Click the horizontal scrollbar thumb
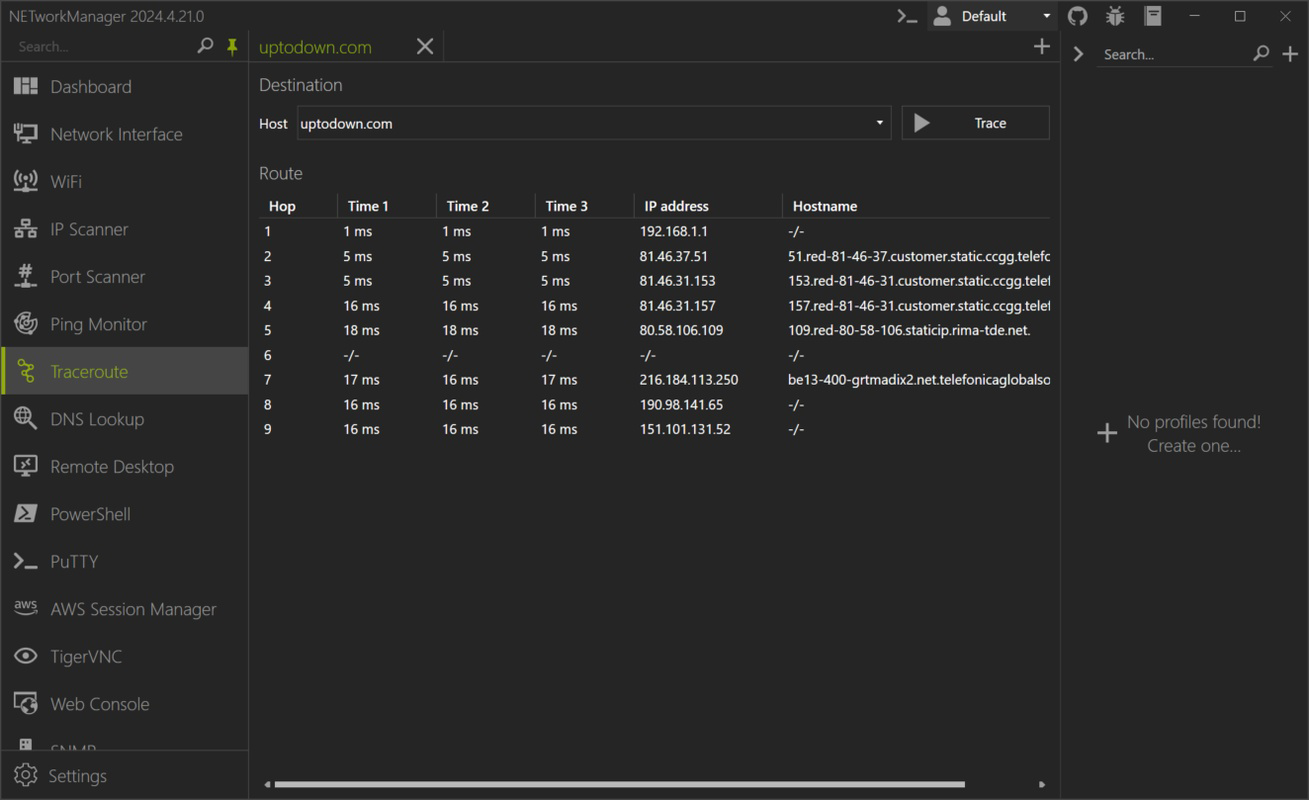This screenshot has width=1309, height=800. click(x=620, y=785)
